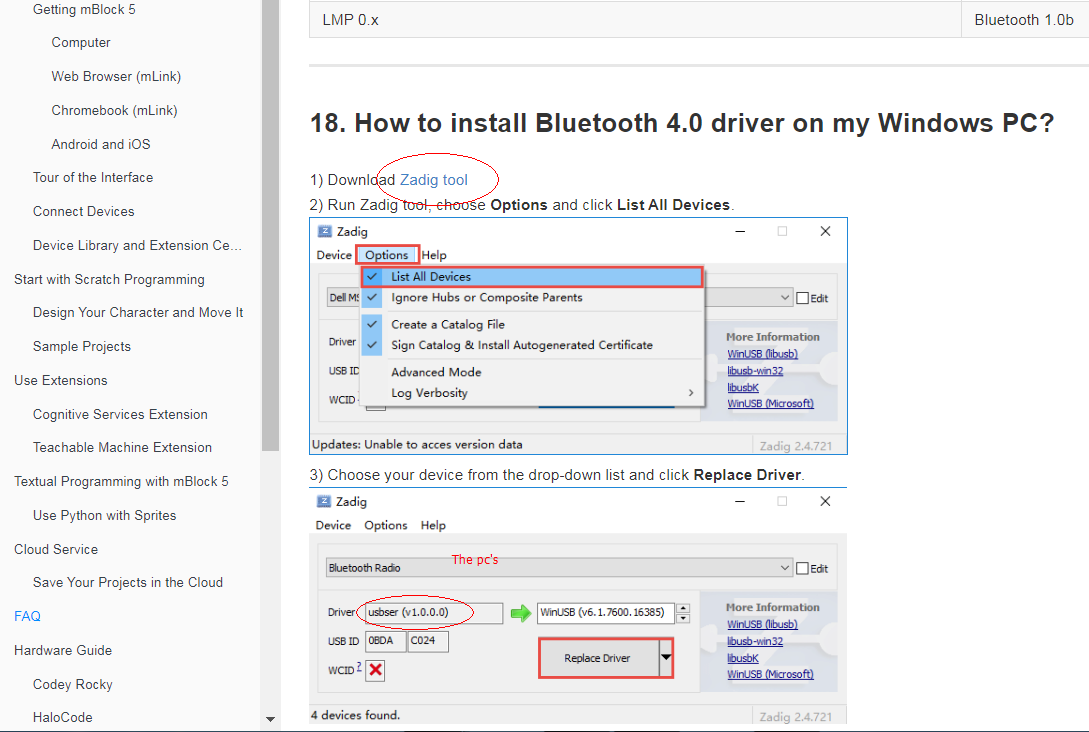The image size is (1089, 732).
Task: Open Start with Scratch Programming section
Action: 109,280
